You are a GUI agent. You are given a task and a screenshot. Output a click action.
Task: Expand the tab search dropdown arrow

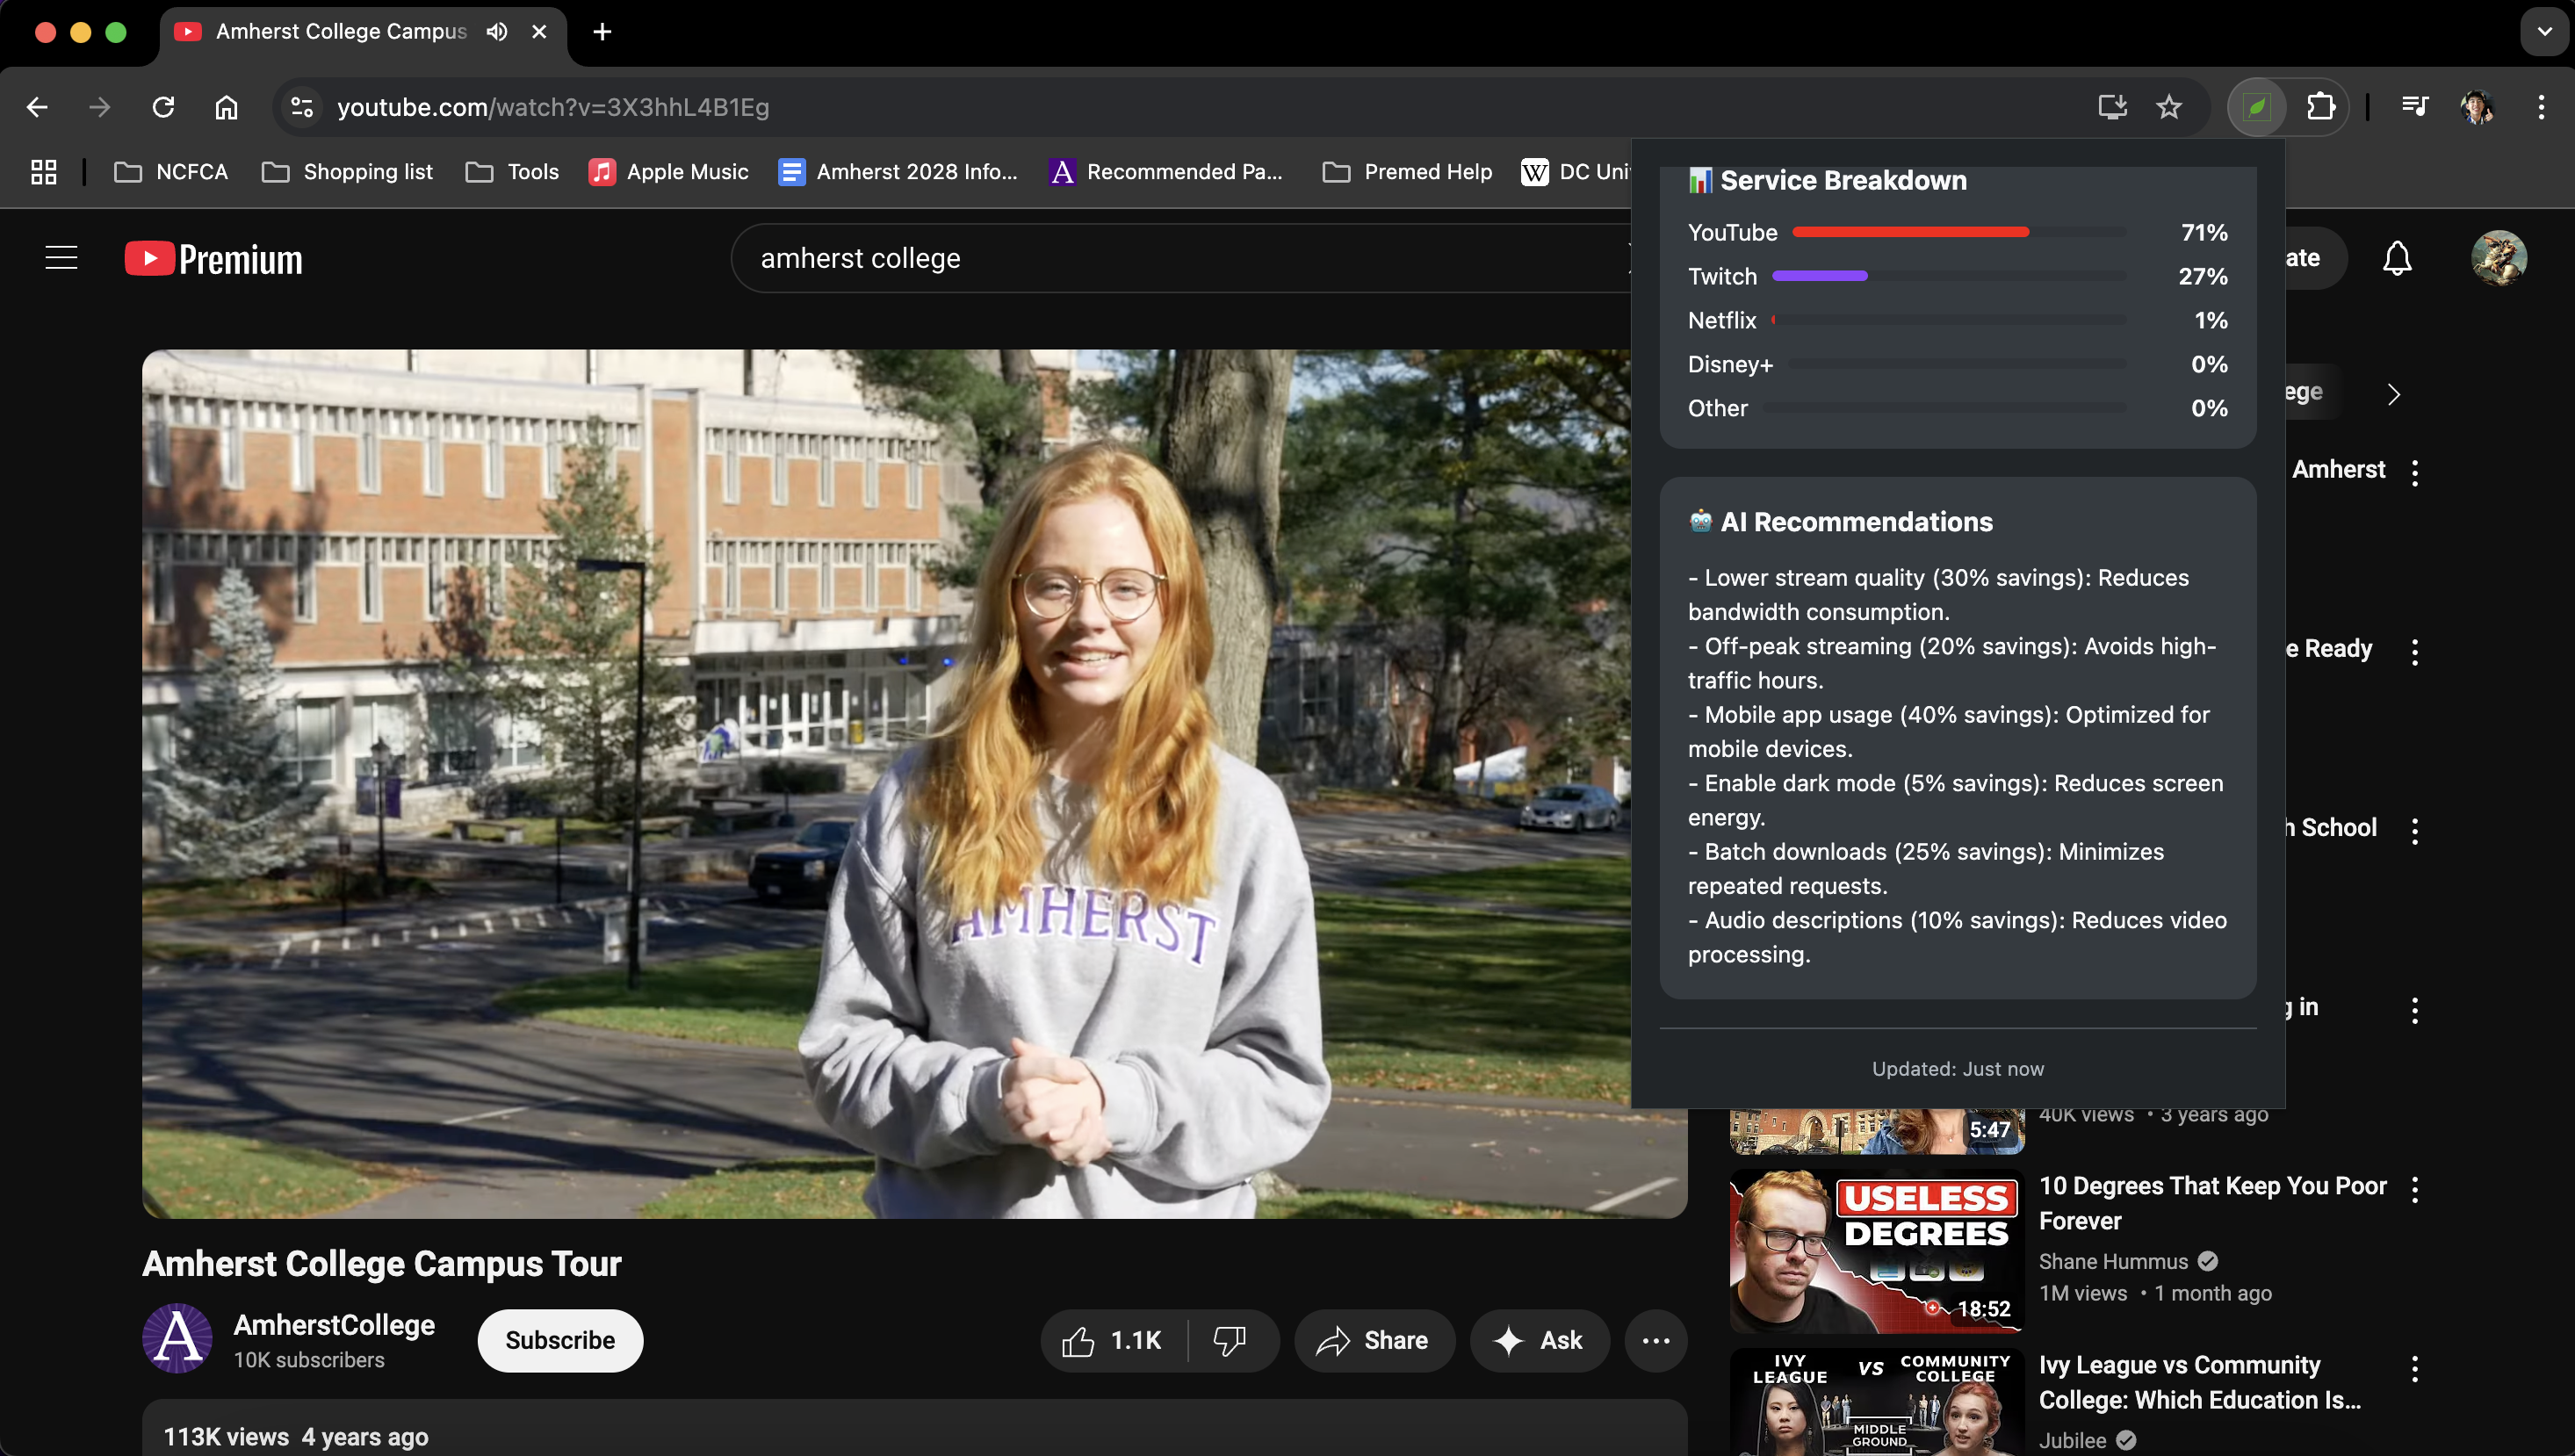[2544, 32]
